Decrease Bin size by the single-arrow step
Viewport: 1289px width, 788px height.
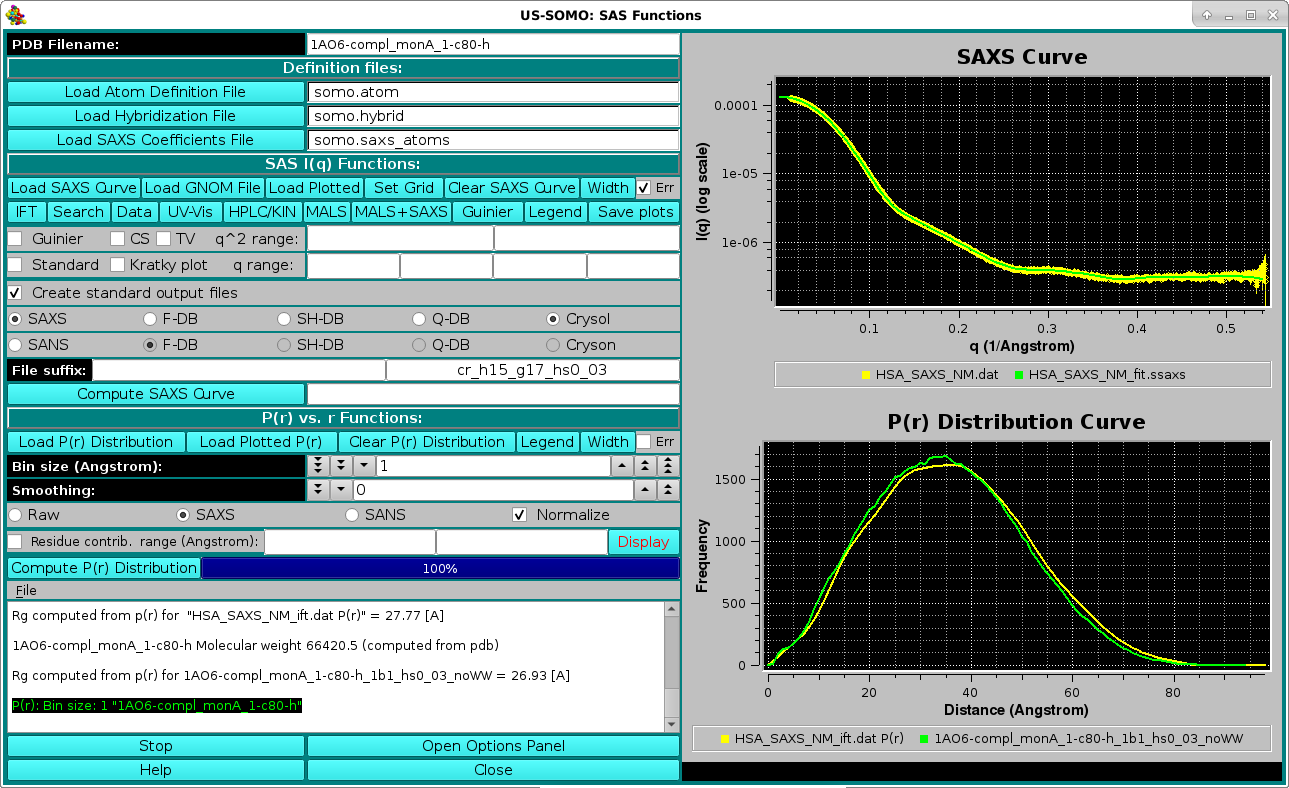coord(362,466)
